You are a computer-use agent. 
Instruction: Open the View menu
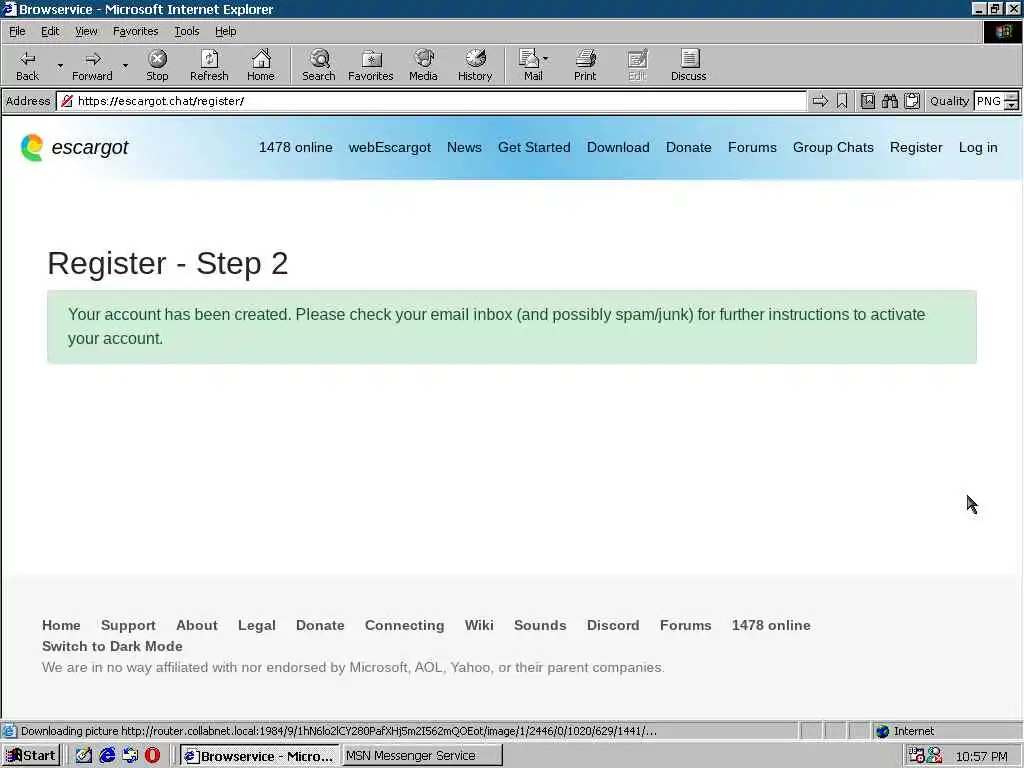point(86,31)
